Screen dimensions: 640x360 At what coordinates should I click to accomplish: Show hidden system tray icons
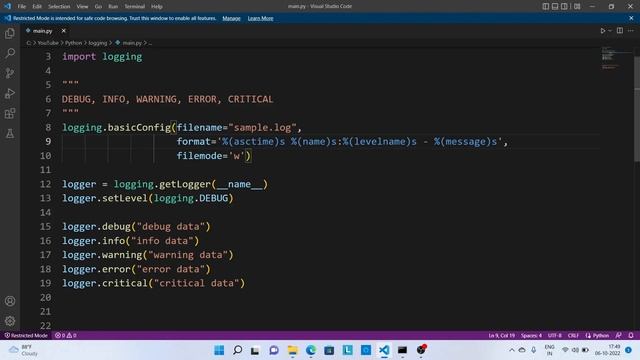[x=511, y=350]
